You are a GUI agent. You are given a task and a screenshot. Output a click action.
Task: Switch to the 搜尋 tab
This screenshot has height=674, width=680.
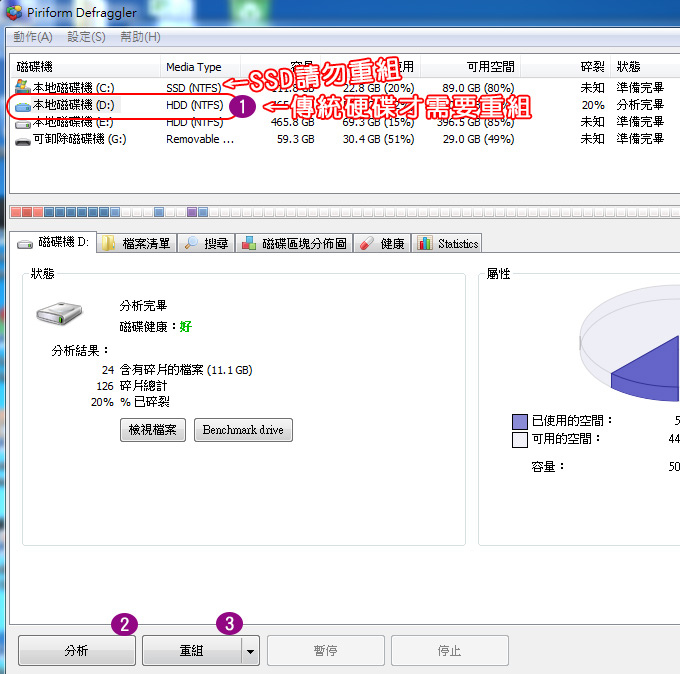click(x=206, y=243)
